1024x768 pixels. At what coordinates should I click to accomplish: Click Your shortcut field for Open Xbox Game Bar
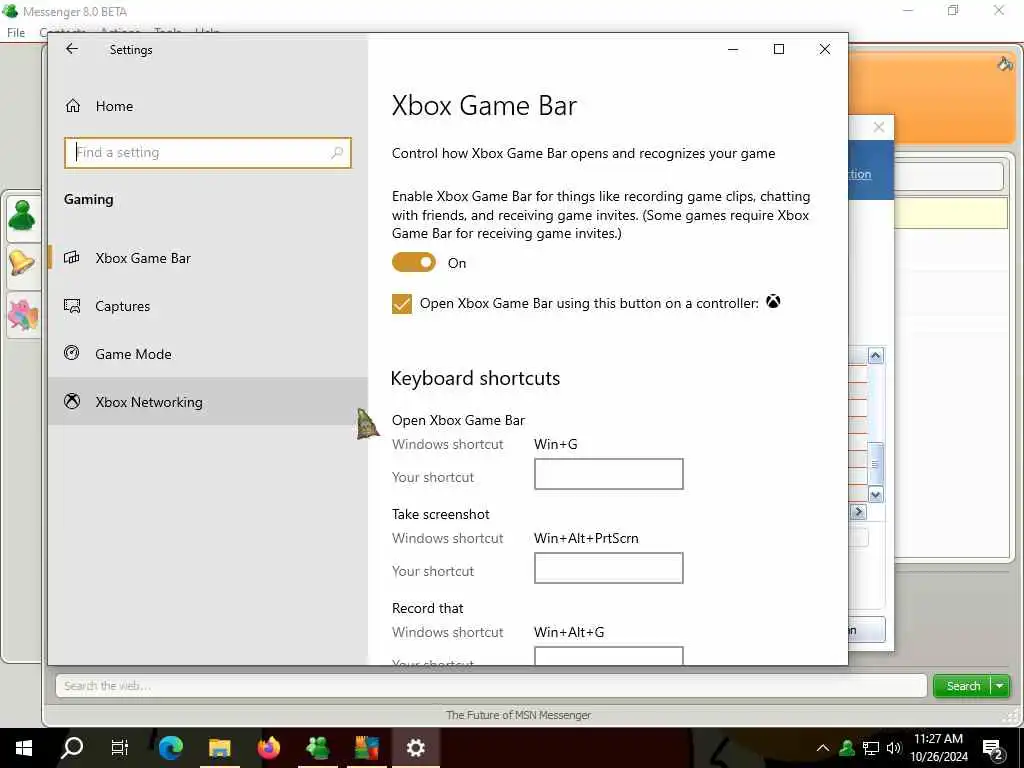(609, 474)
